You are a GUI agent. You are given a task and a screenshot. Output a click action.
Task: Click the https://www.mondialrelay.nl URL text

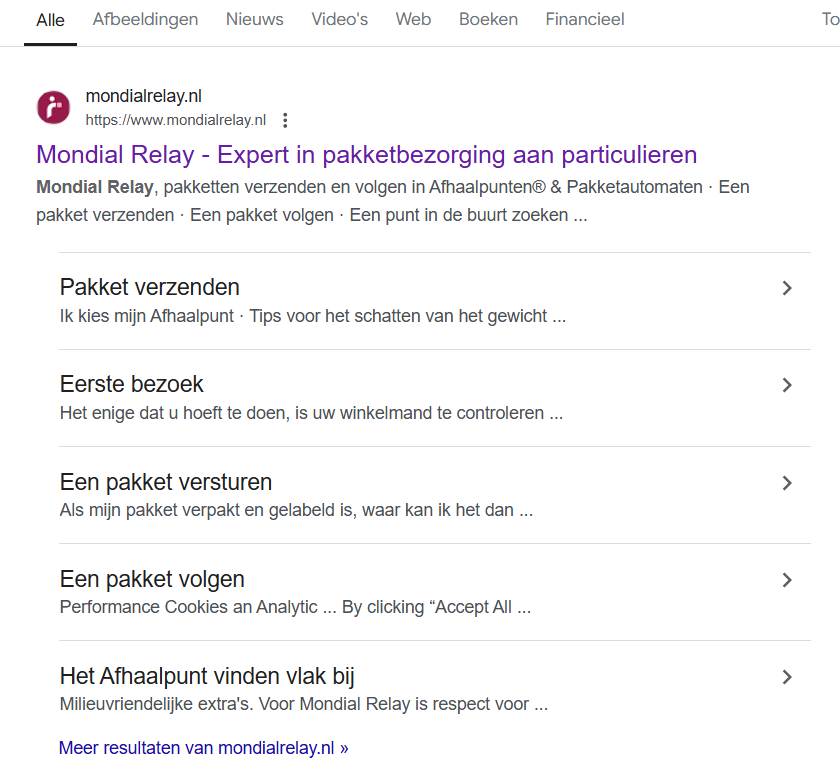coord(176,120)
